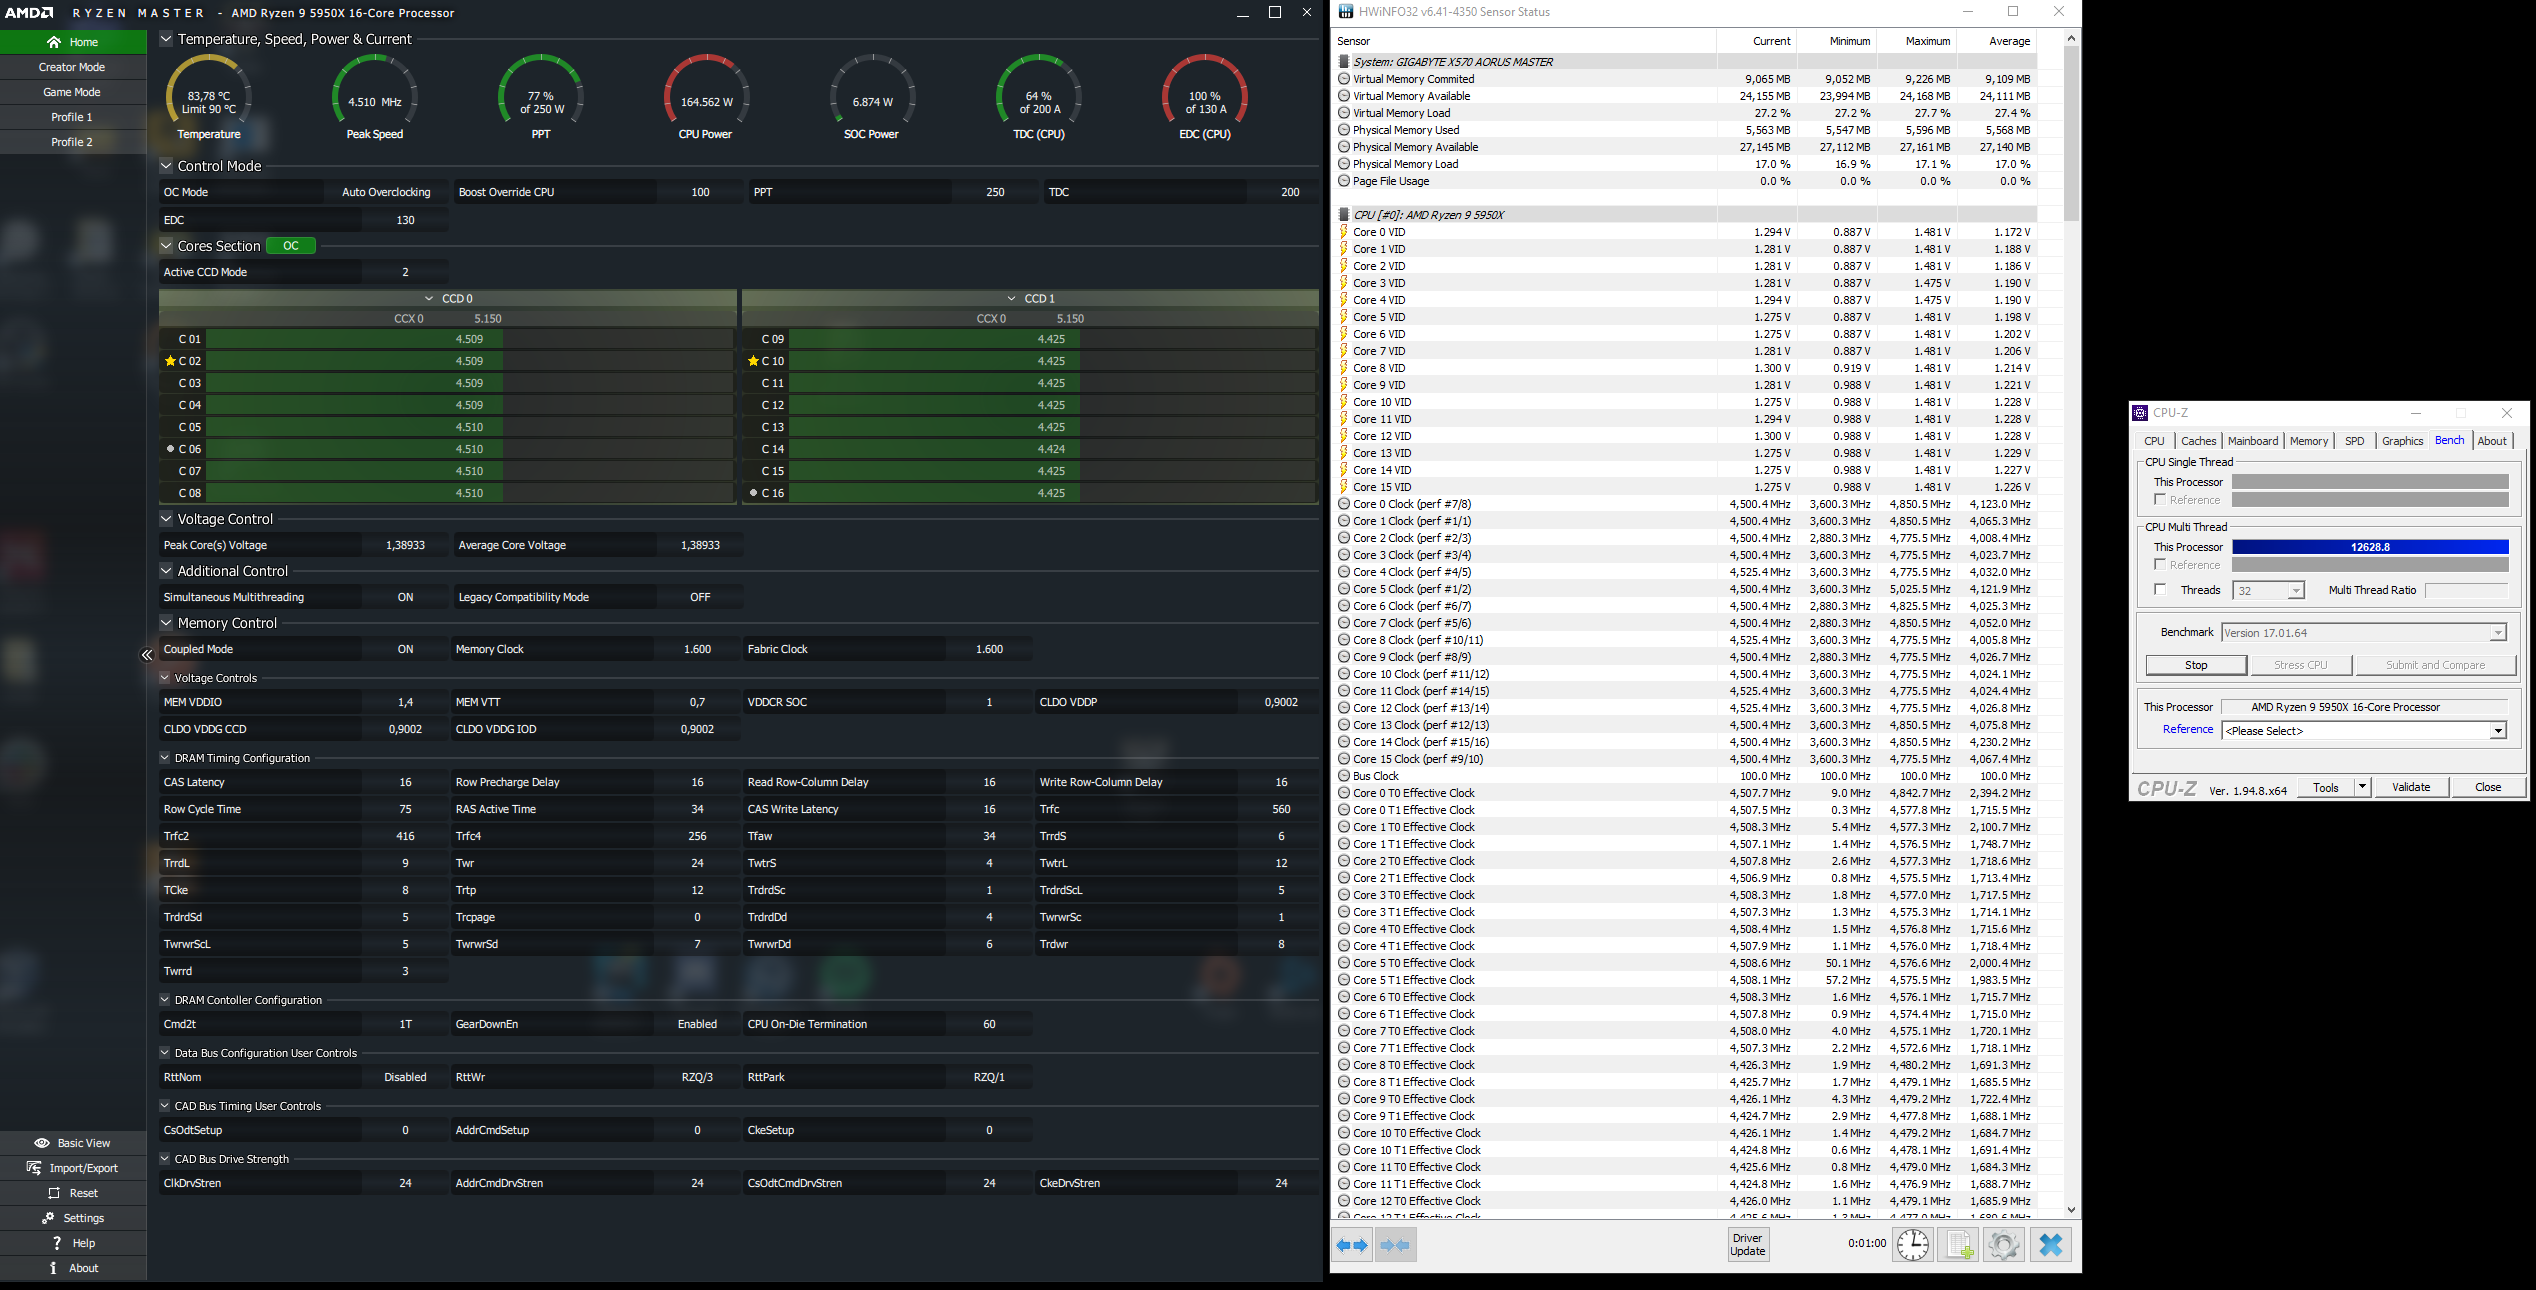
Task: Click the Close button in CPU-Z footer
Action: [2487, 787]
